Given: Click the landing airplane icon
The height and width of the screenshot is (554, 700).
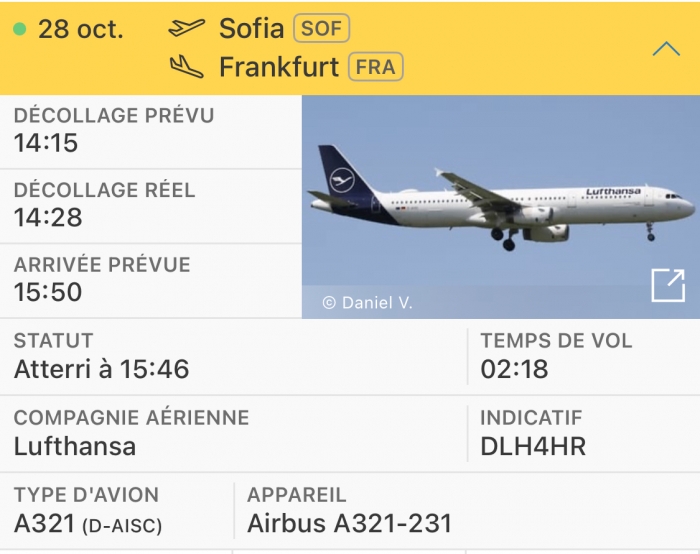Looking at the screenshot, I should pyautogui.click(x=187, y=67).
